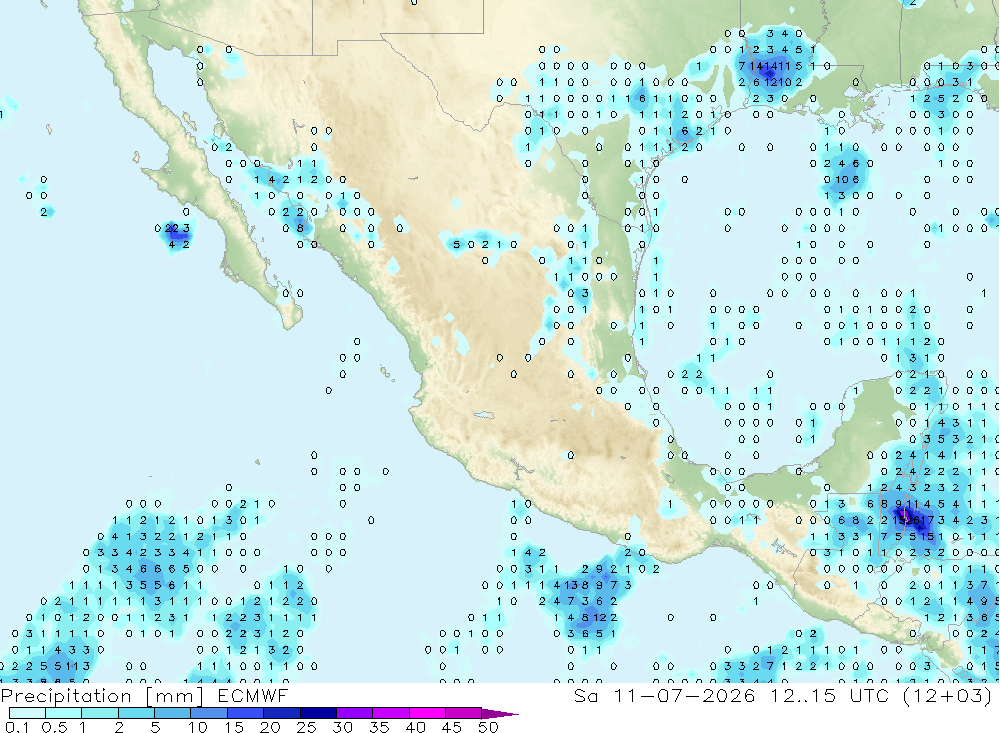Click the '40' legend scale label
1000x733 pixels.
[415, 727]
